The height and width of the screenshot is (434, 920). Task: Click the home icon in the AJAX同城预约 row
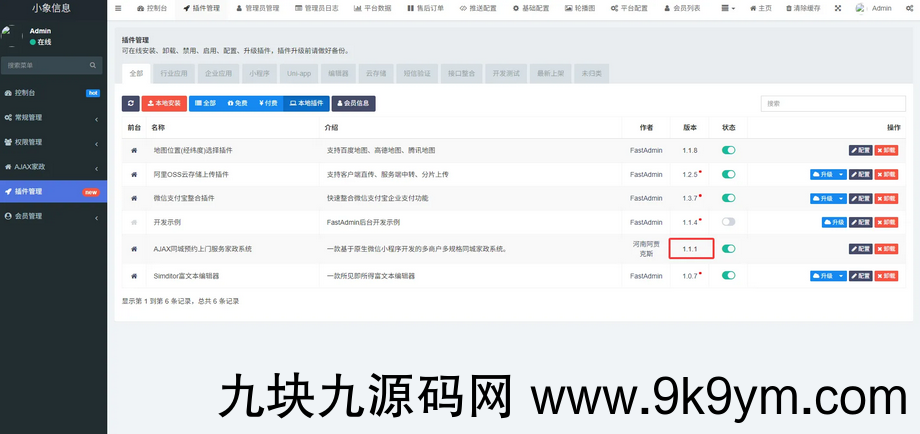(x=134, y=248)
